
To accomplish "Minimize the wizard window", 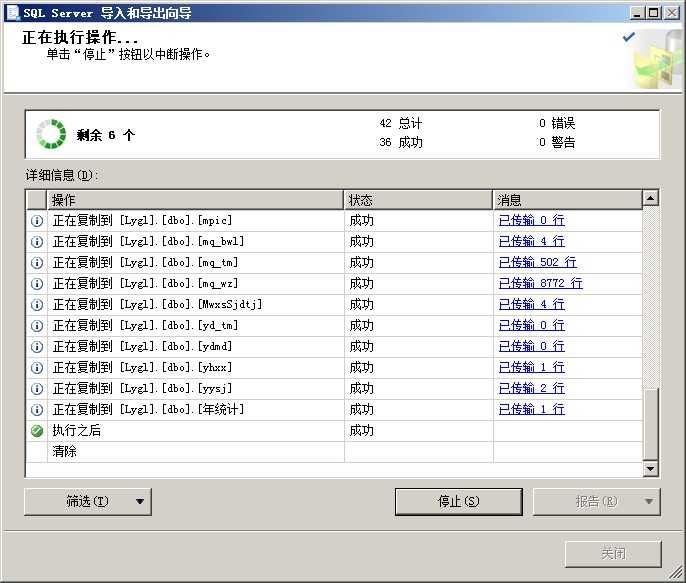I will pyautogui.click(x=637, y=13).
